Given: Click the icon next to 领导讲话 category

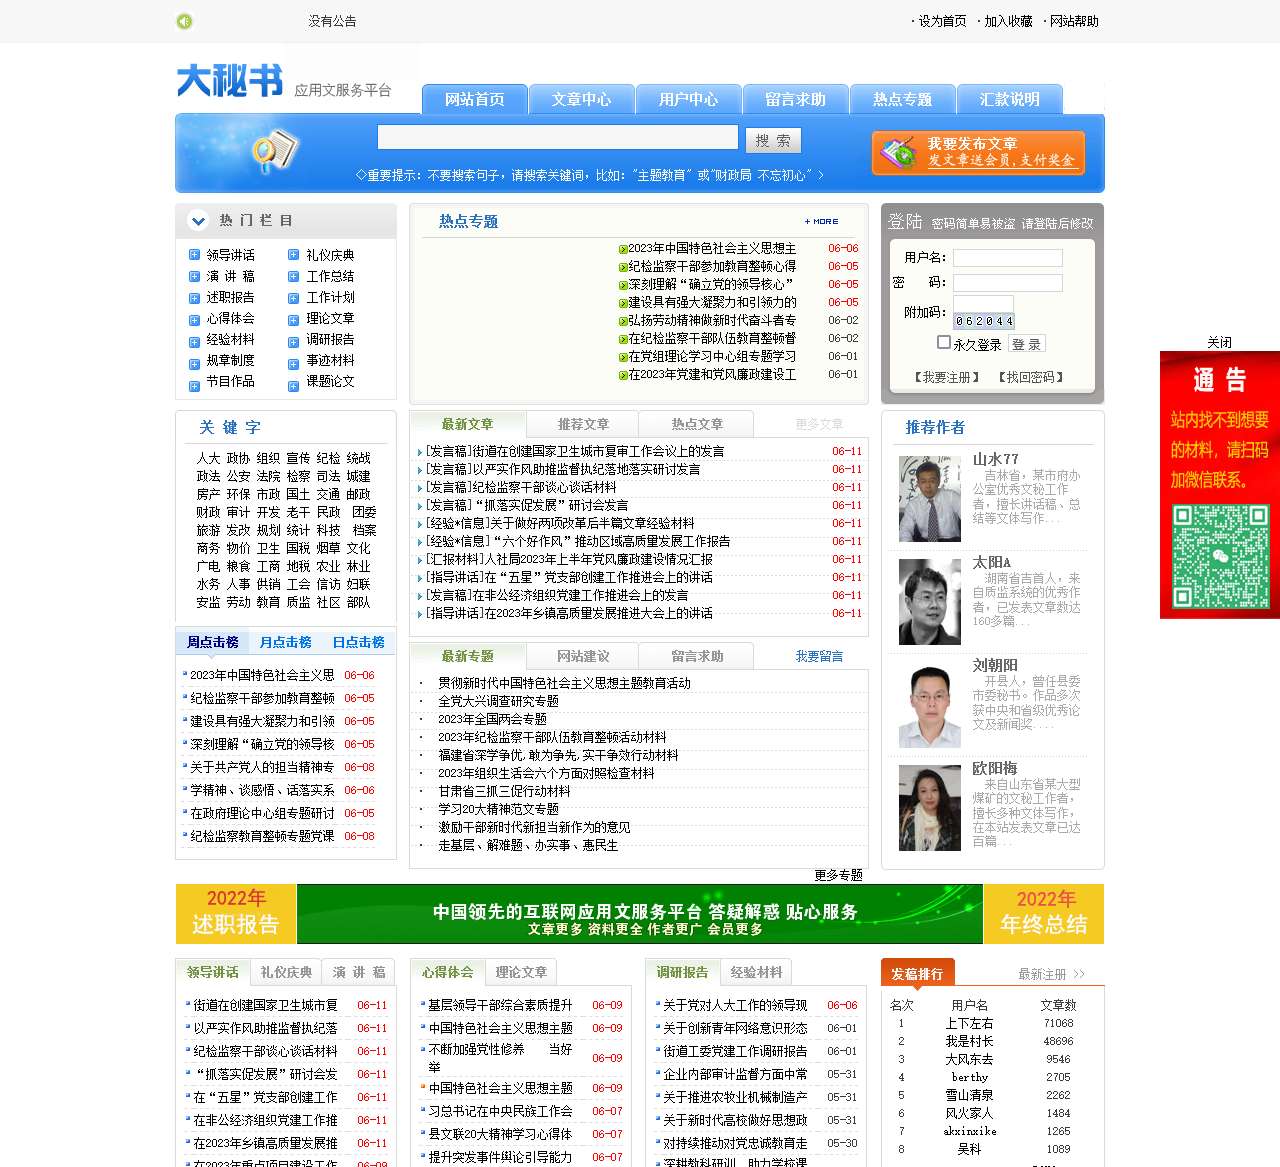Looking at the screenshot, I should coord(195,255).
